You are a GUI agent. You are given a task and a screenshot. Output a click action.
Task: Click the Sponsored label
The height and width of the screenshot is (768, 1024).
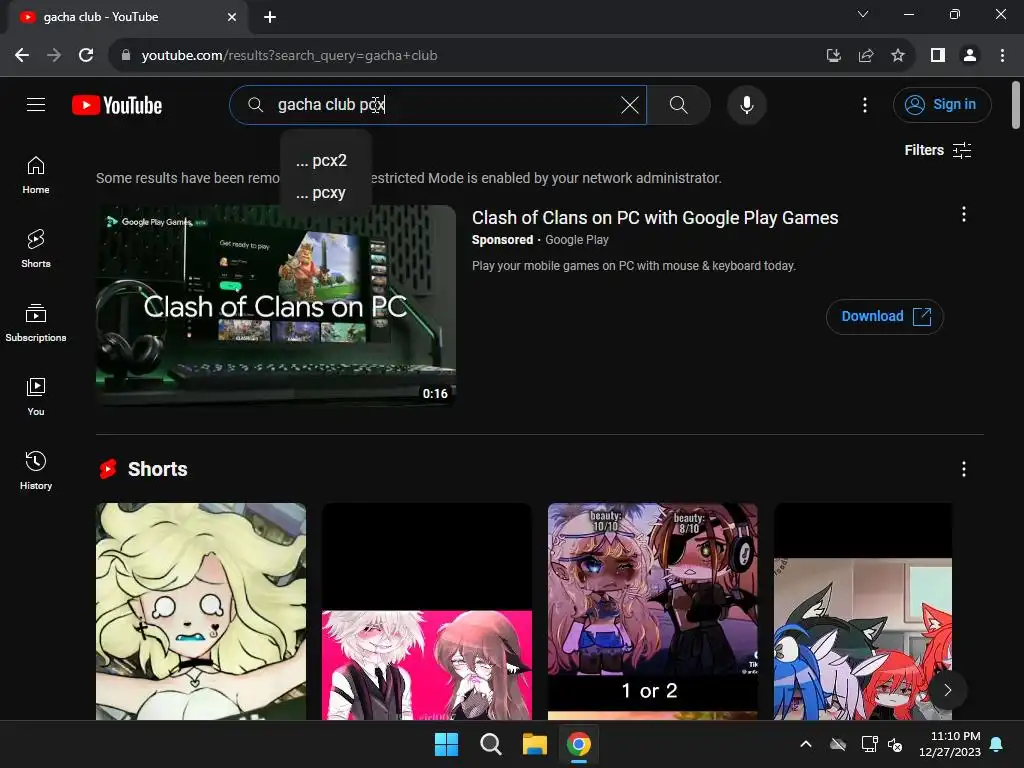(502, 240)
